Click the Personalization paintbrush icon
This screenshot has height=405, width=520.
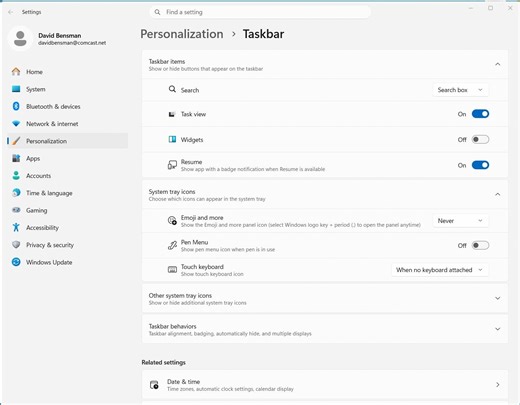[x=16, y=141]
